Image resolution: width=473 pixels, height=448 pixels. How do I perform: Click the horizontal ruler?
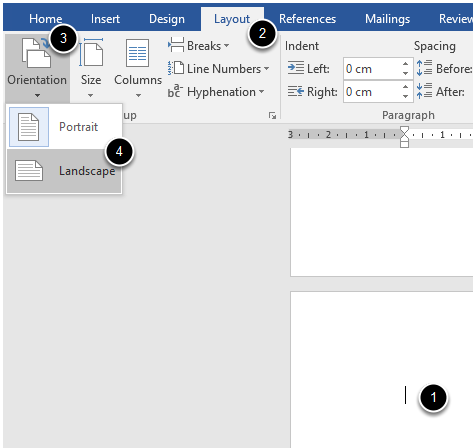380,135
